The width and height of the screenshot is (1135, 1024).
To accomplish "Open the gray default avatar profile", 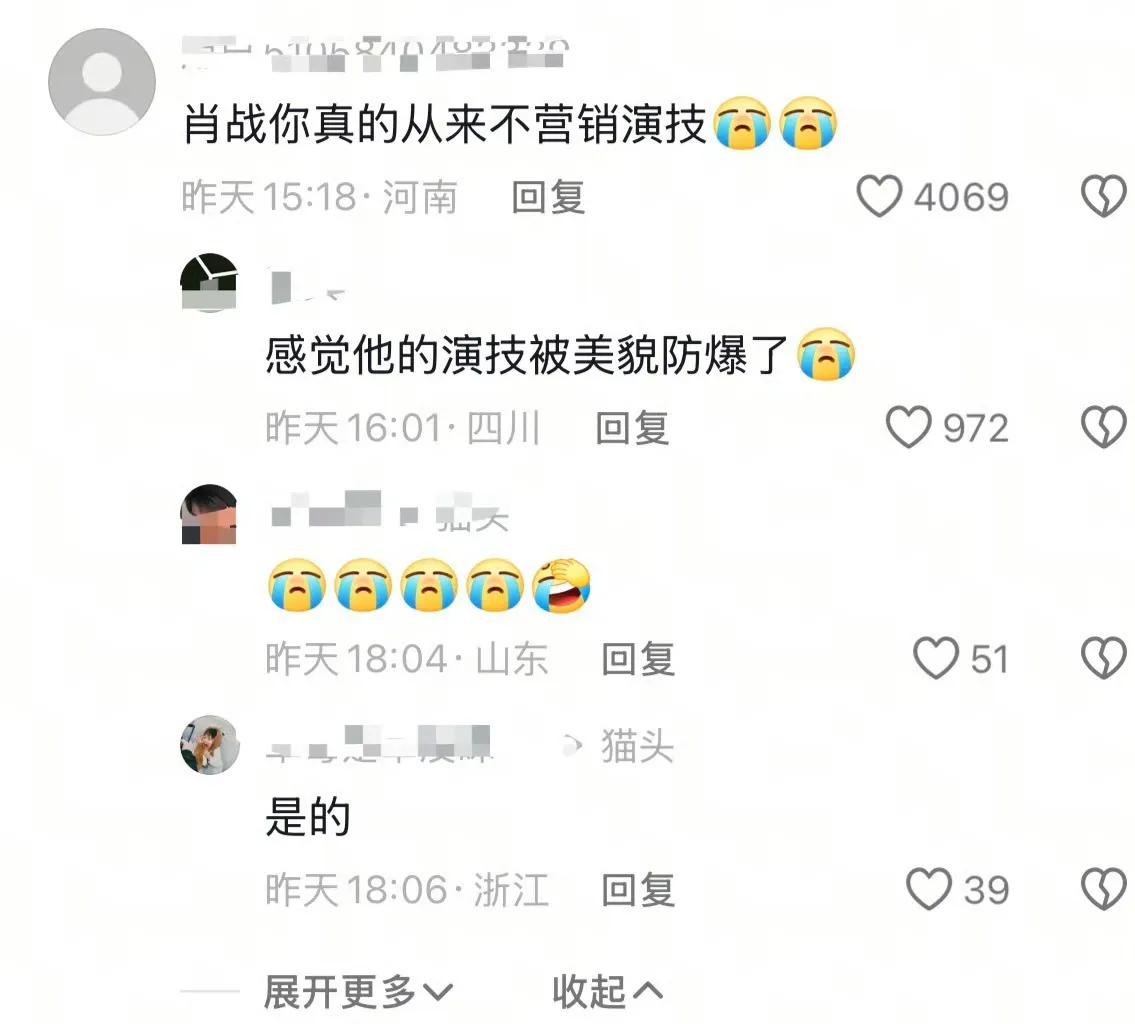I will 102,82.
